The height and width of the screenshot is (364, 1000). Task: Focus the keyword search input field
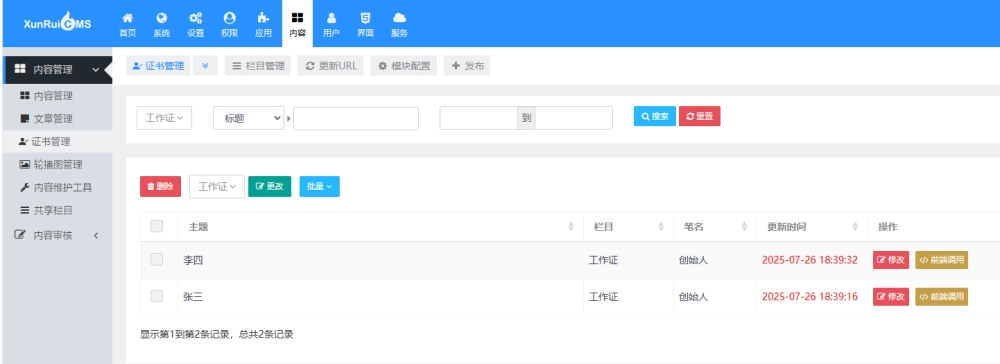coord(356,118)
